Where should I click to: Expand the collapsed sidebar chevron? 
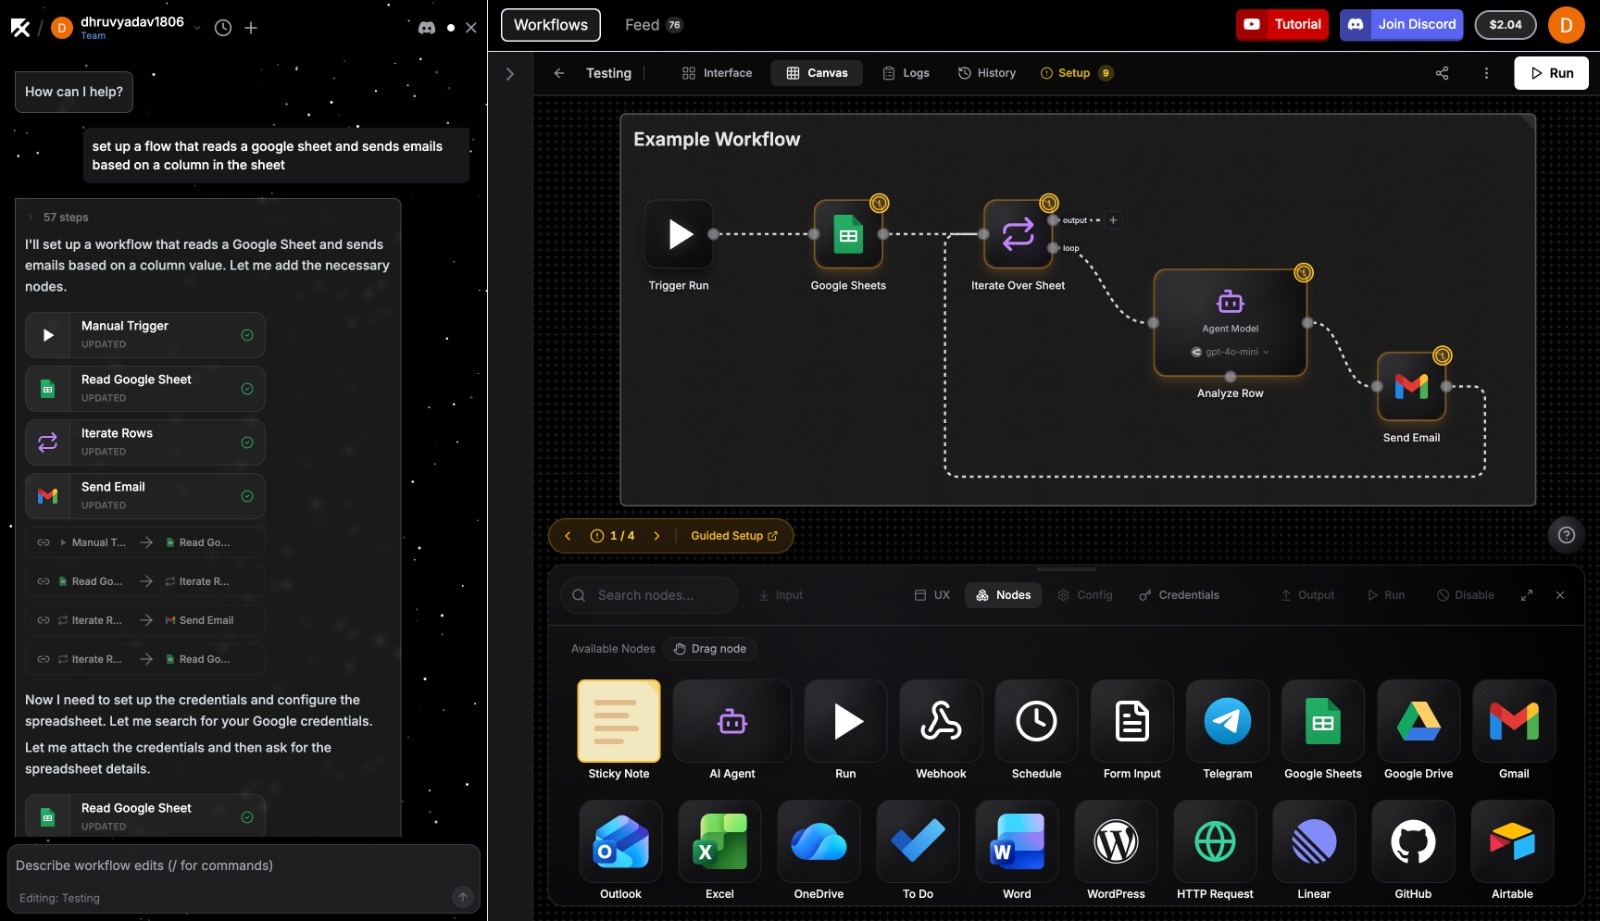coord(510,74)
